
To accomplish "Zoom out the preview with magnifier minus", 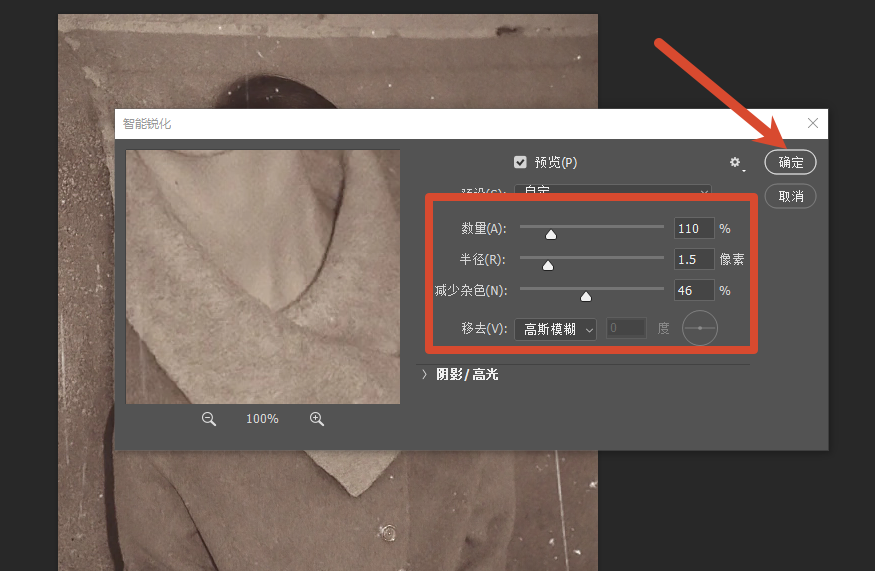I will click(209, 419).
